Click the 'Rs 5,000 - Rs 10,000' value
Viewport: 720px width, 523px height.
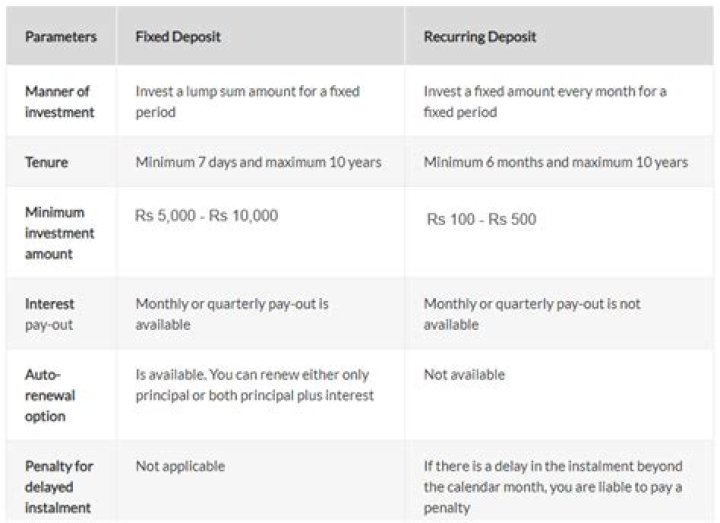coord(207,215)
